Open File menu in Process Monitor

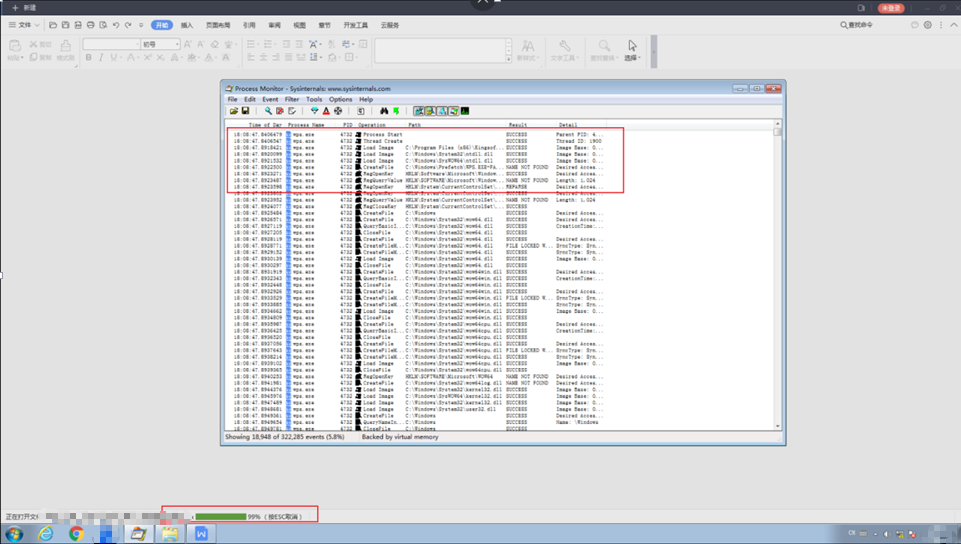click(x=232, y=99)
